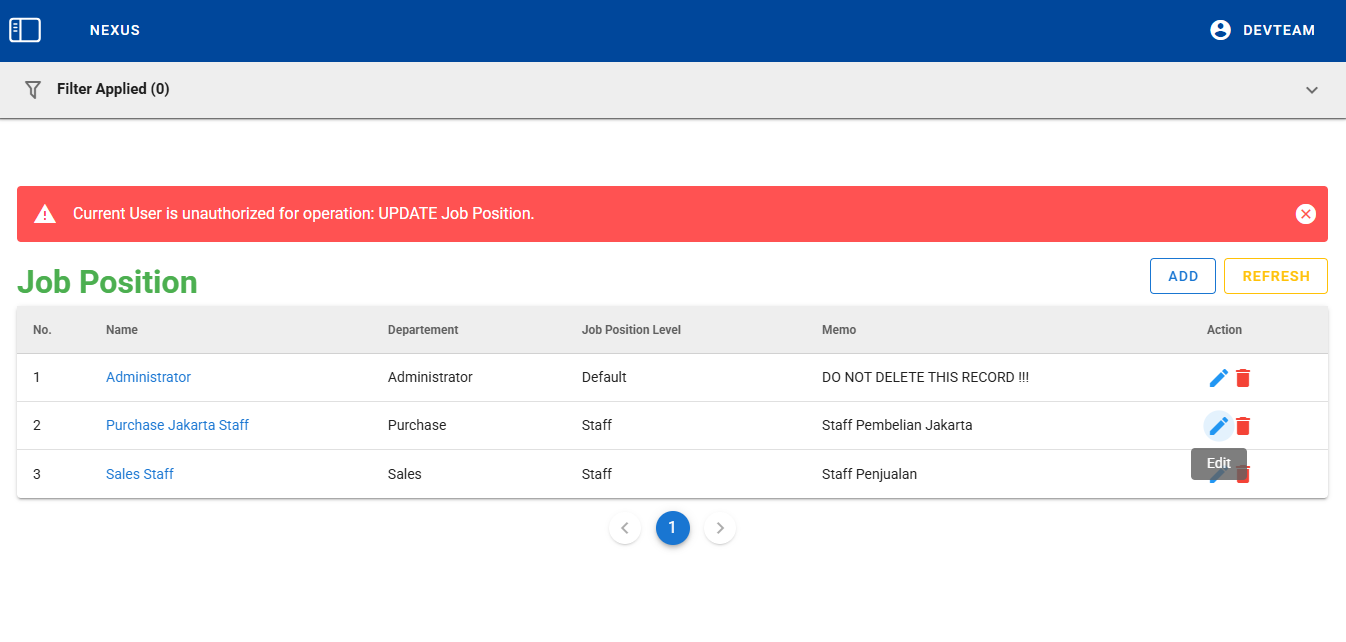
Task: Click the NEXUS app title
Action: tap(115, 30)
